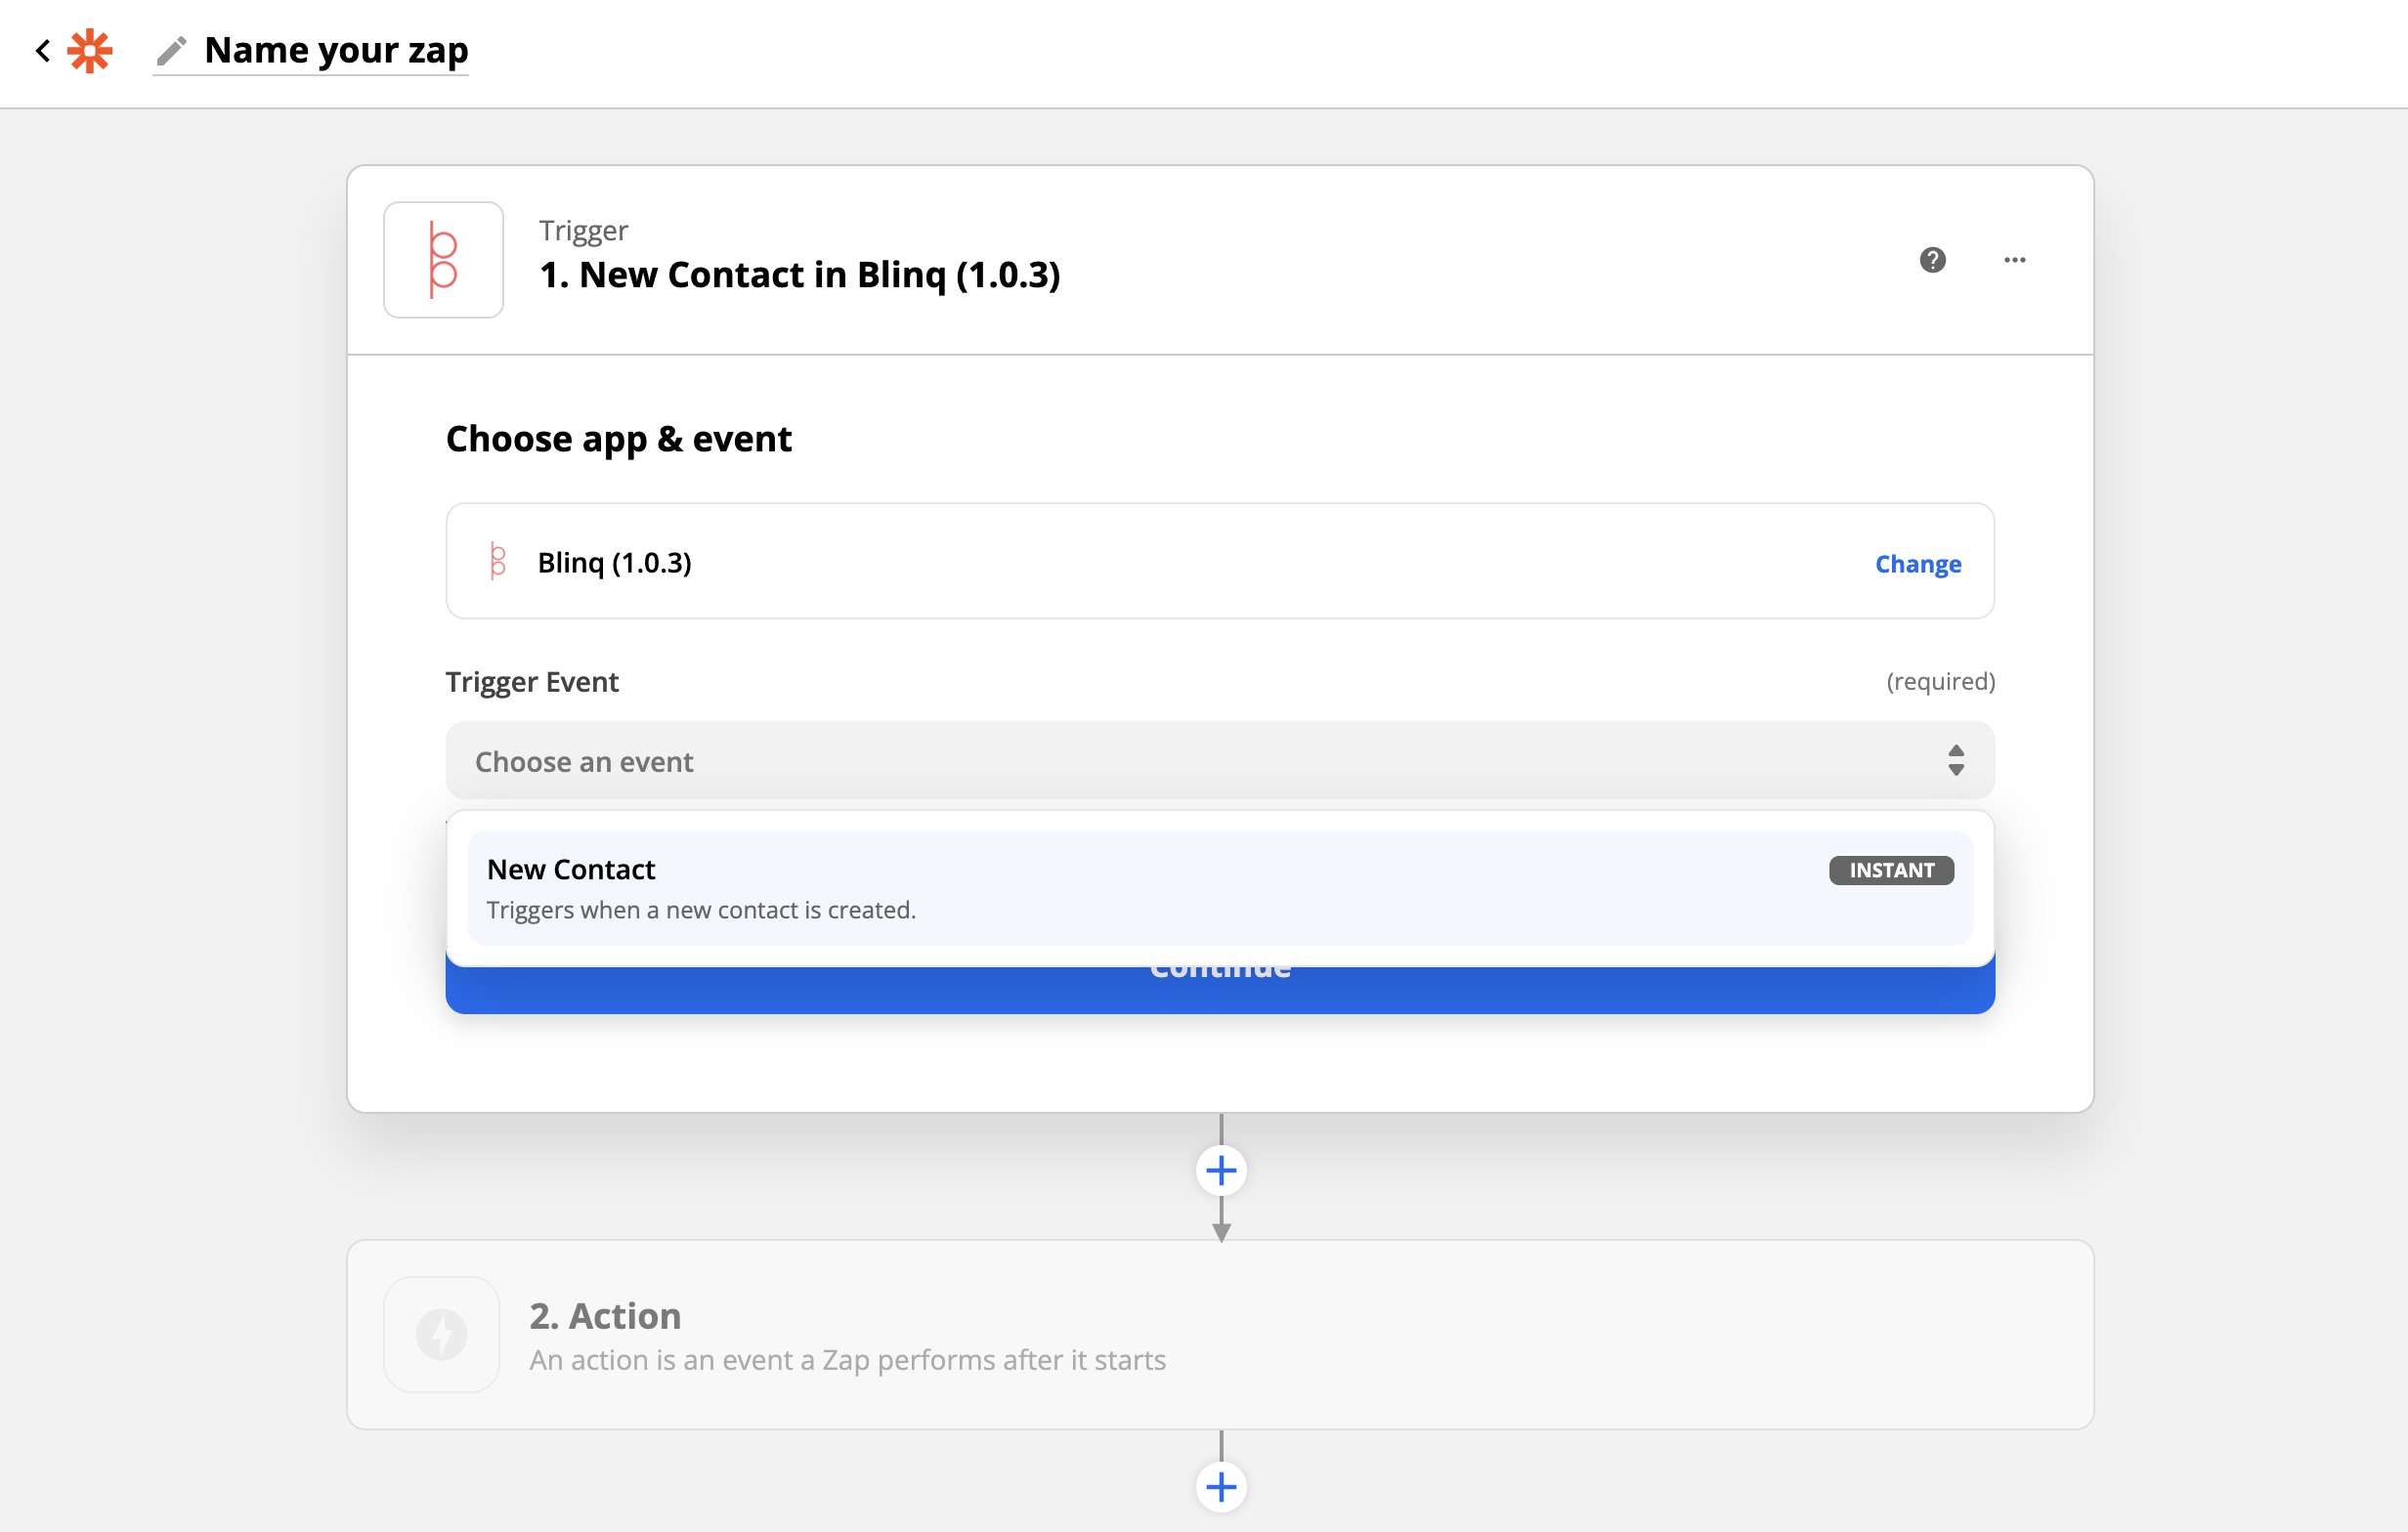Add a step between trigger and action
Image resolution: width=2408 pixels, height=1532 pixels.
pyautogui.click(x=1220, y=1170)
